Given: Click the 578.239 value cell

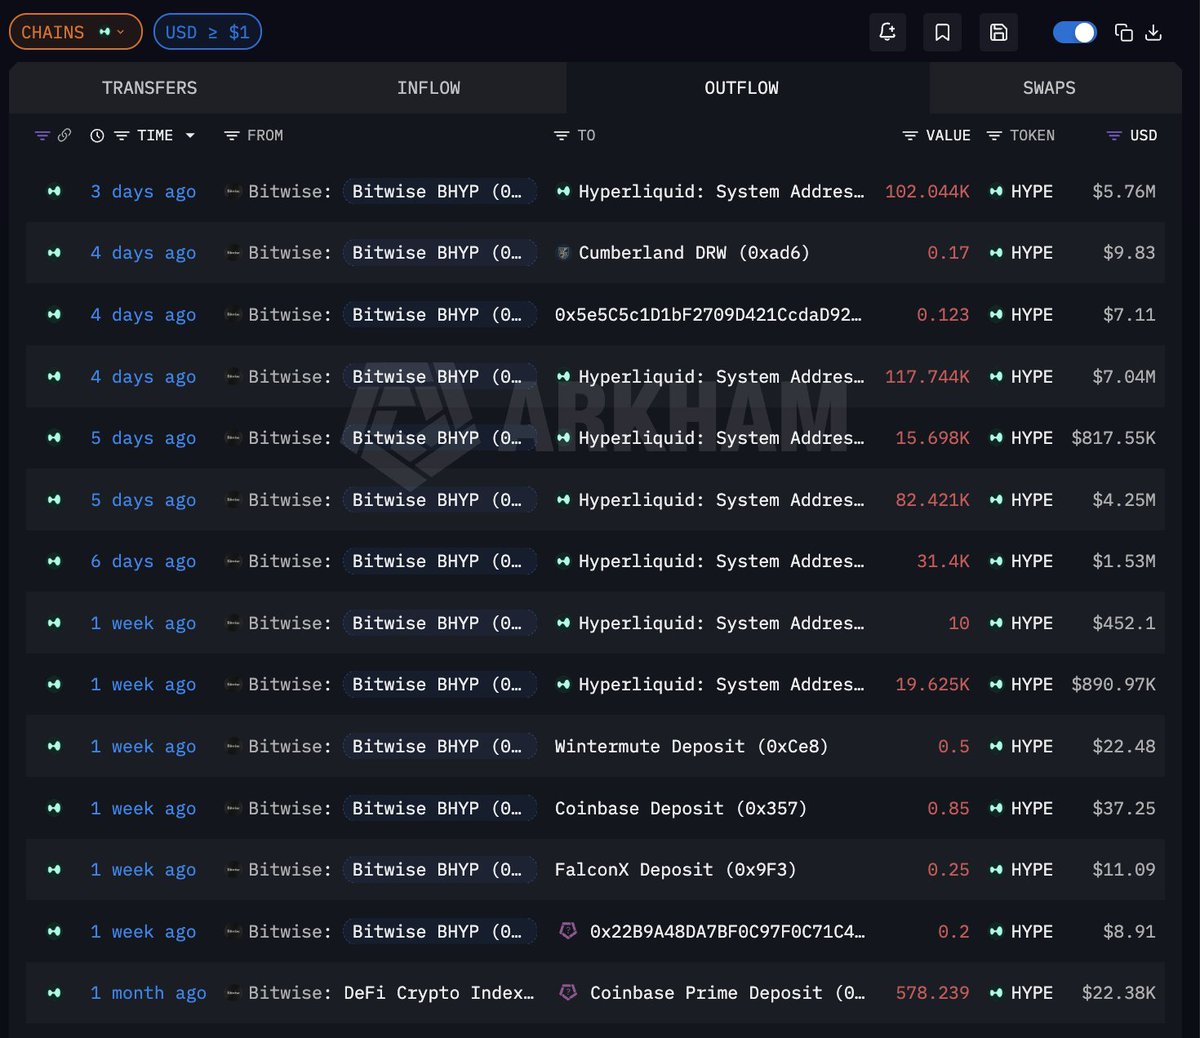Looking at the screenshot, I should pyautogui.click(x=932, y=993).
